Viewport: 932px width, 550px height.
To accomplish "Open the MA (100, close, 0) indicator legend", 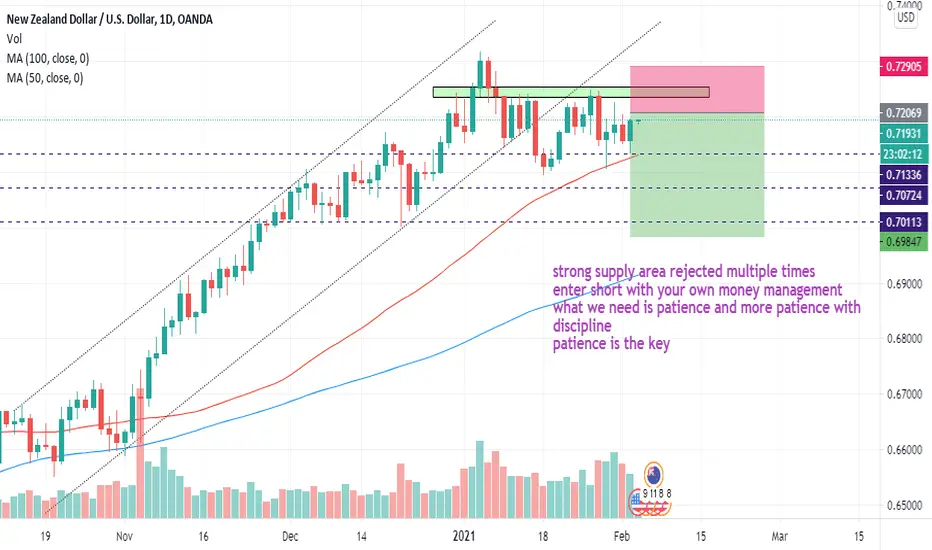I will click(x=48, y=58).
